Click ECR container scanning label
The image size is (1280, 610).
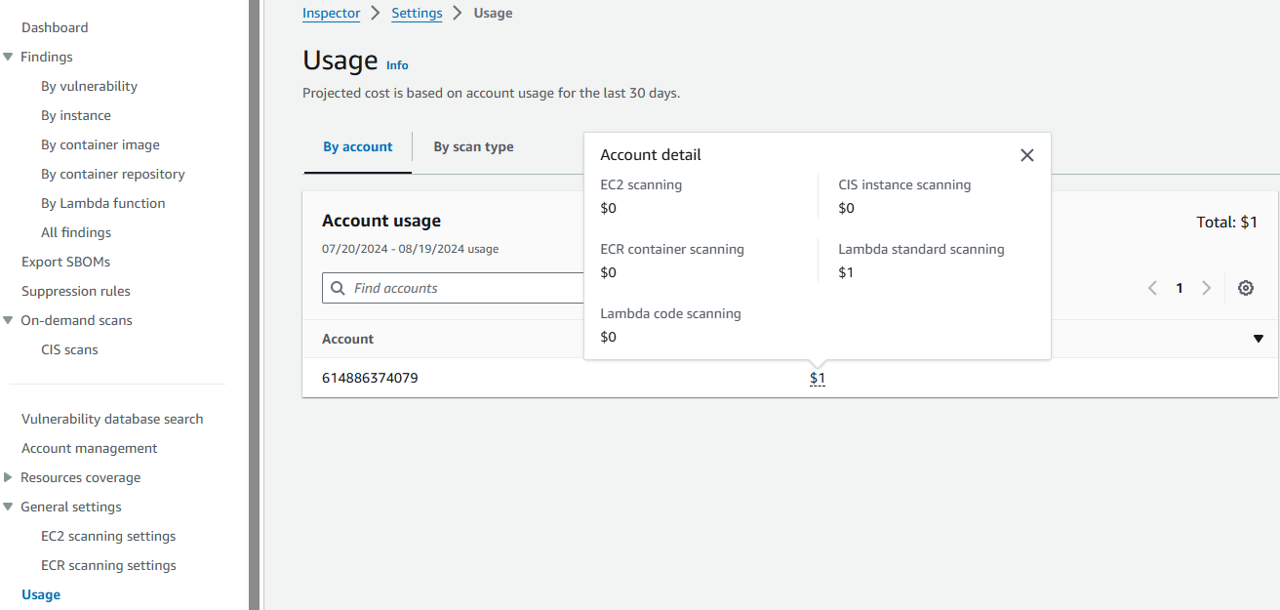[672, 249]
